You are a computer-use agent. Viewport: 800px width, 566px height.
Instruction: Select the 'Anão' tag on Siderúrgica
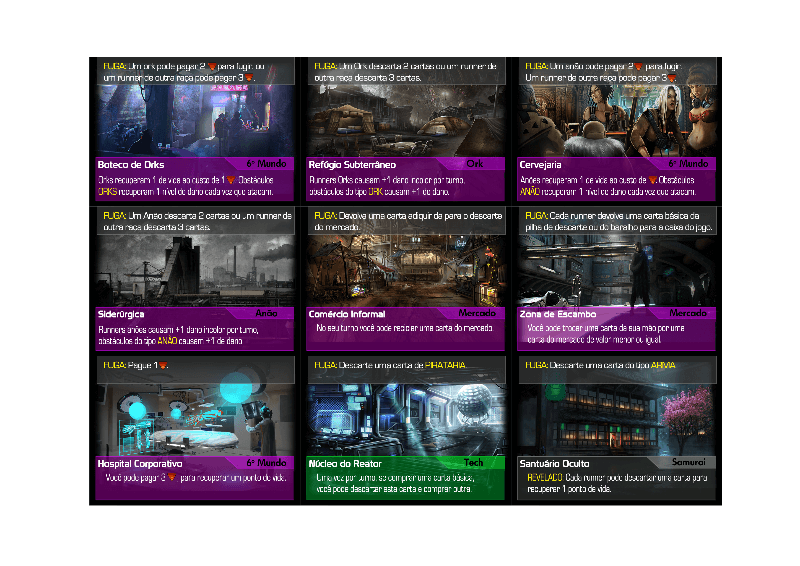[266, 313]
